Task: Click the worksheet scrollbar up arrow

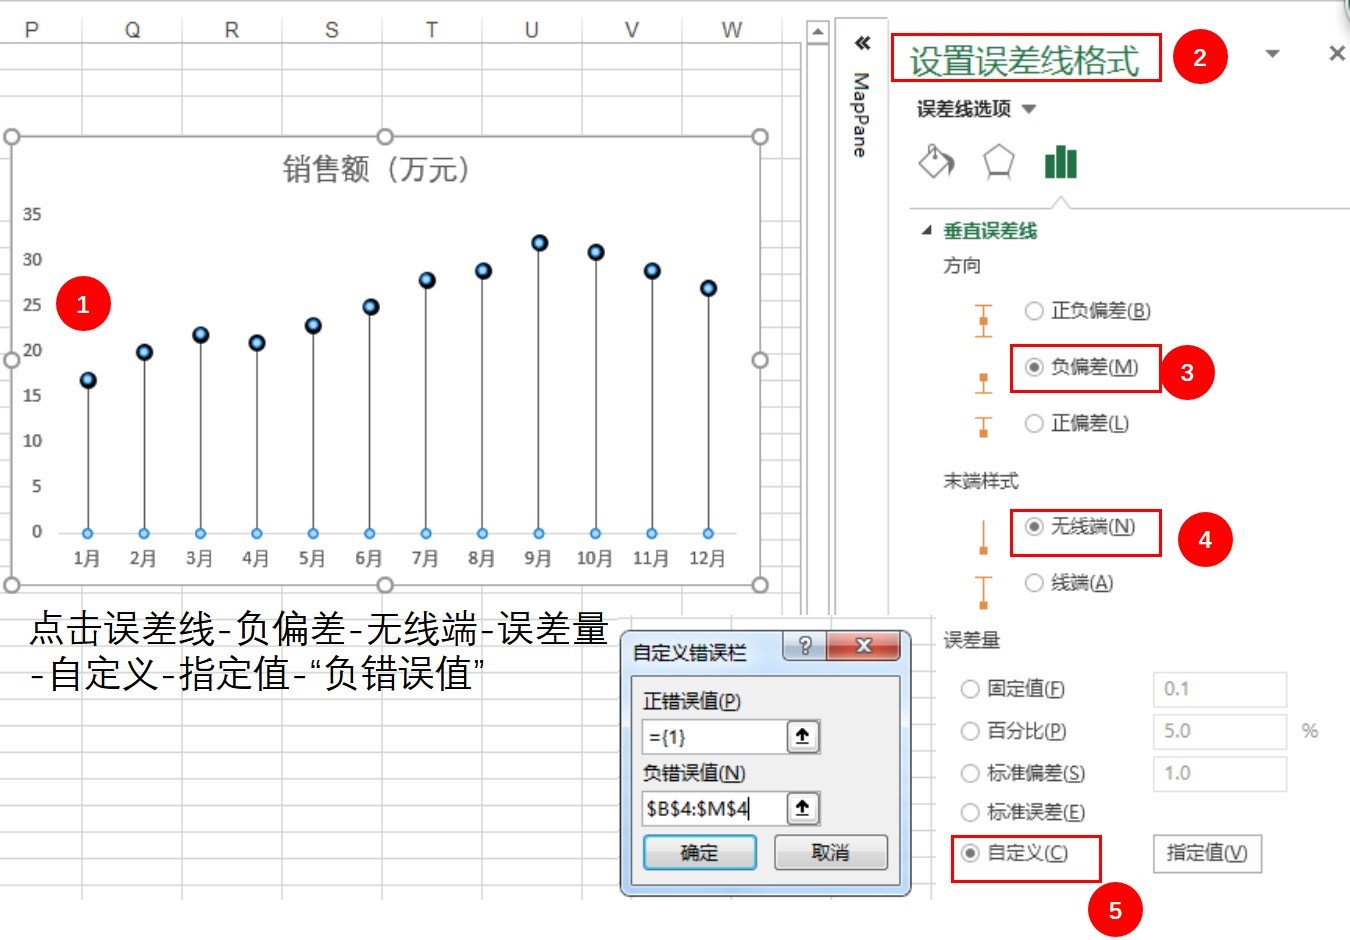Action: (x=818, y=33)
